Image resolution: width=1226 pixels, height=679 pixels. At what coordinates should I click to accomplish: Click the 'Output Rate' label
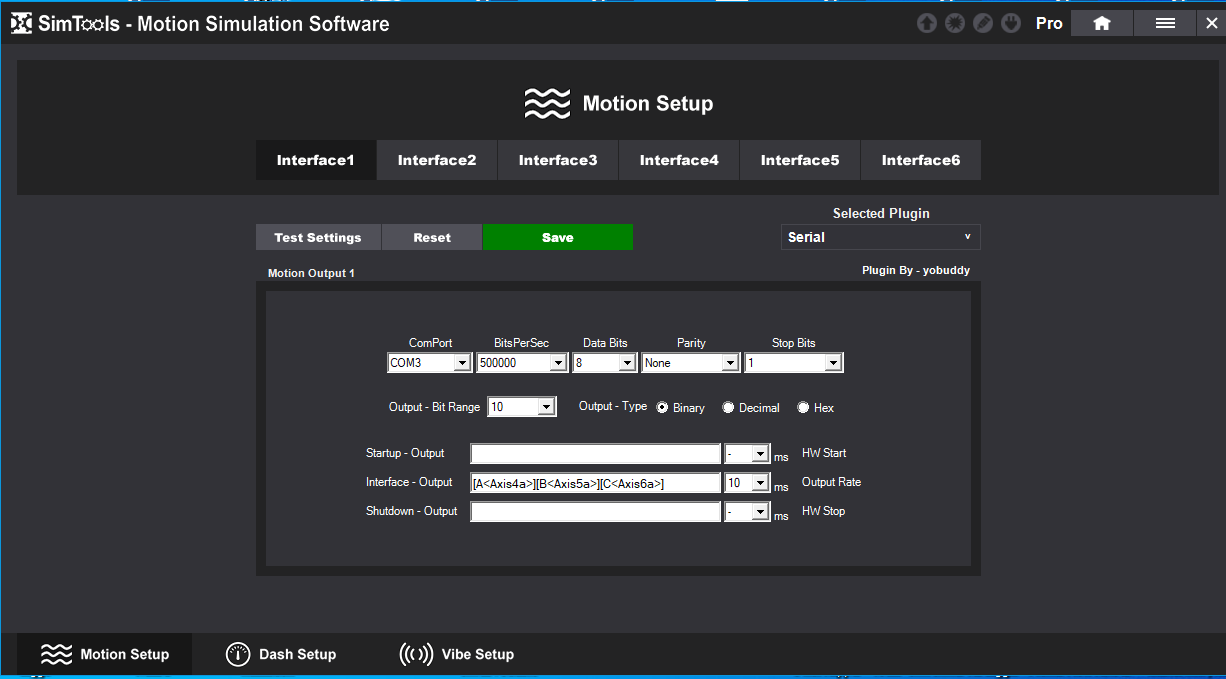(x=831, y=482)
